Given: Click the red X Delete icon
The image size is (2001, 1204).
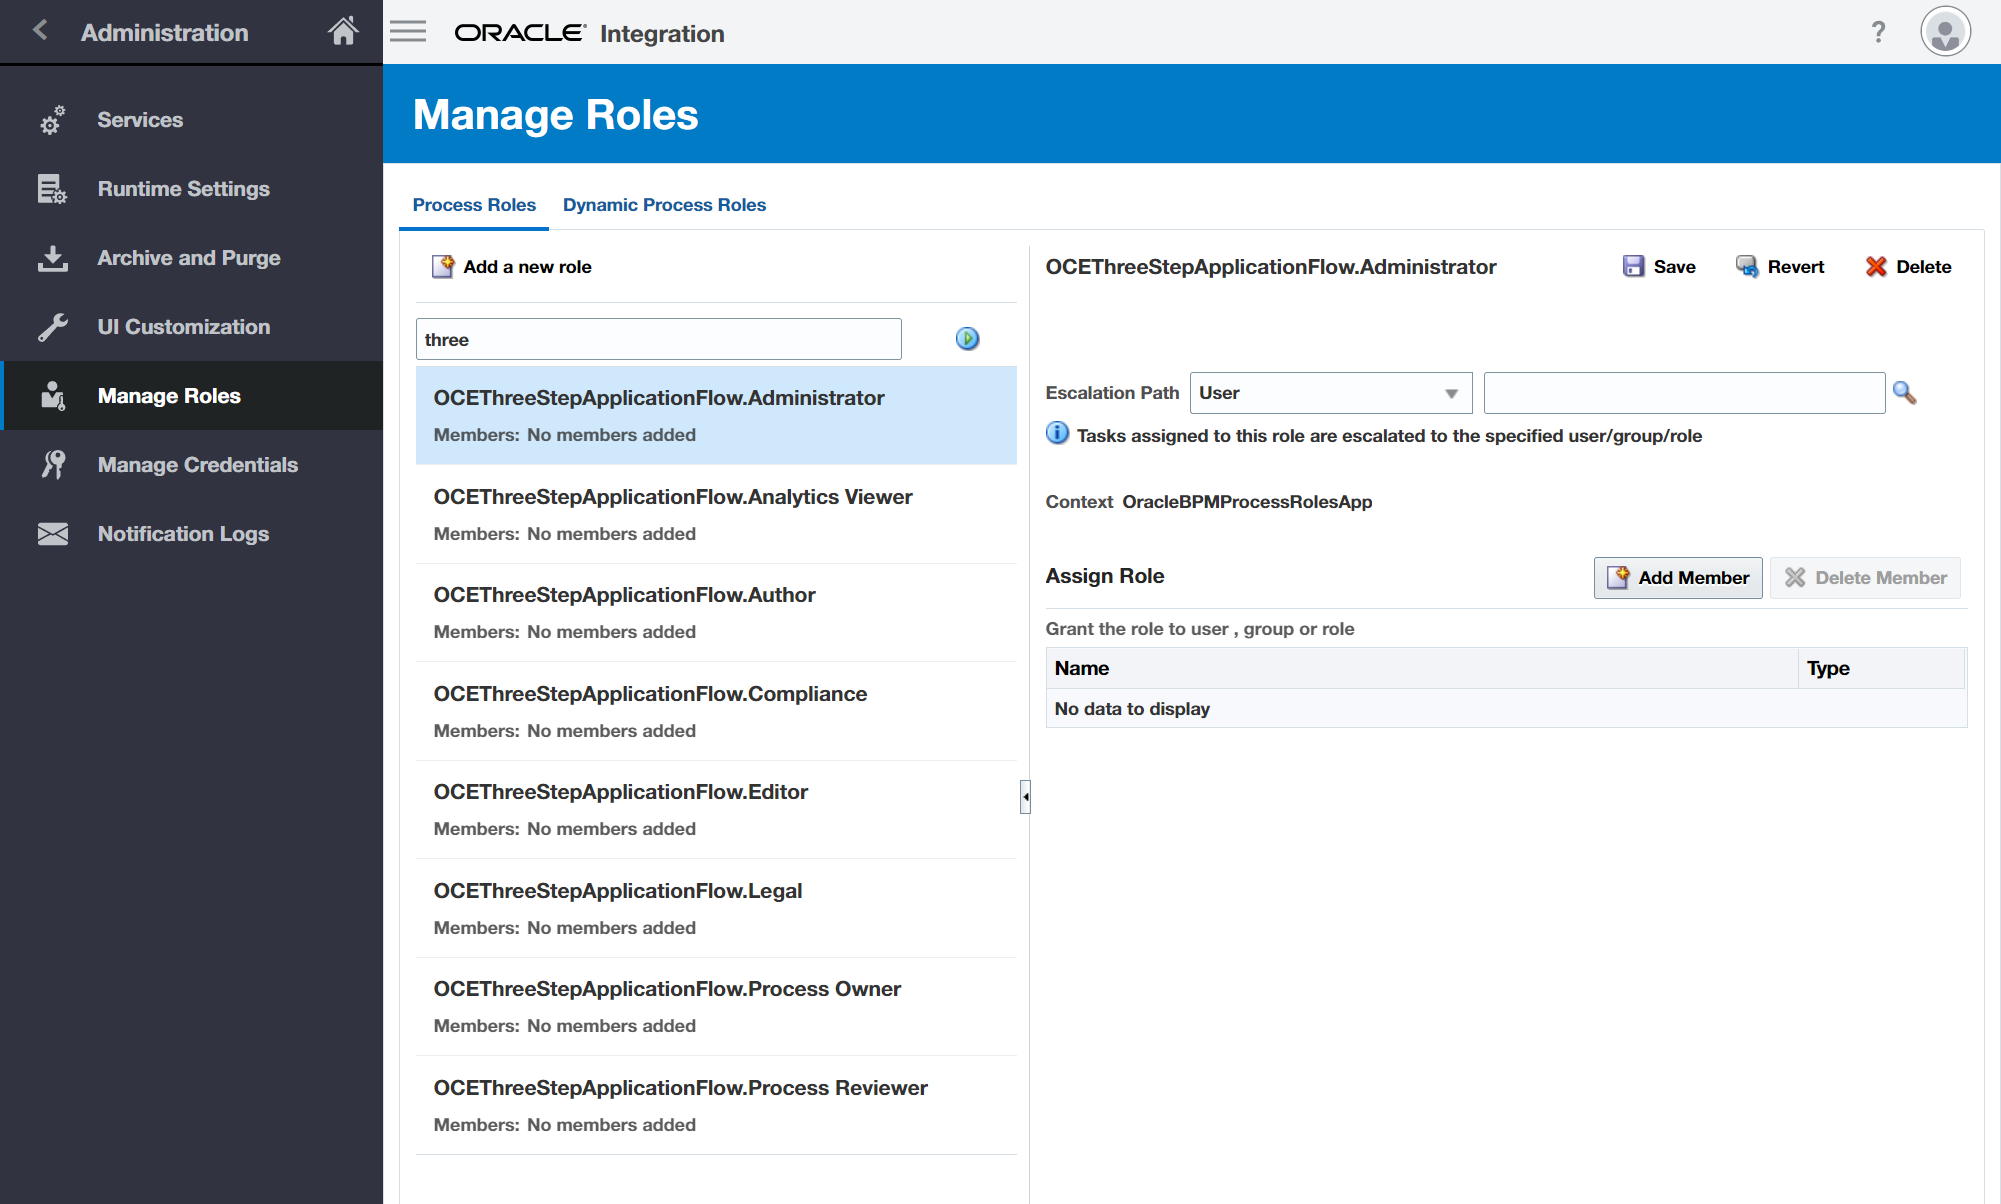Looking at the screenshot, I should click(1876, 266).
